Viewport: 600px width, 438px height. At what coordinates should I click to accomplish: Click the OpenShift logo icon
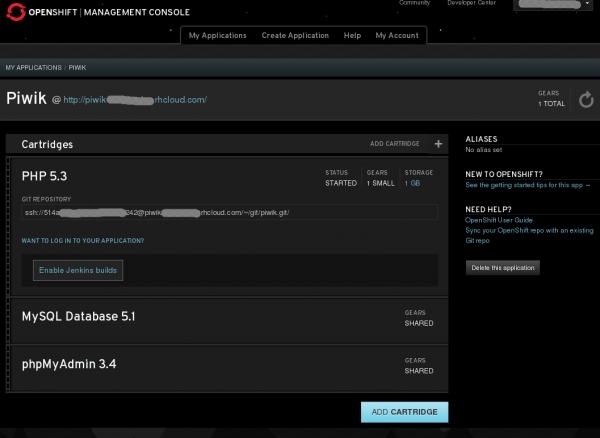tap(16, 12)
